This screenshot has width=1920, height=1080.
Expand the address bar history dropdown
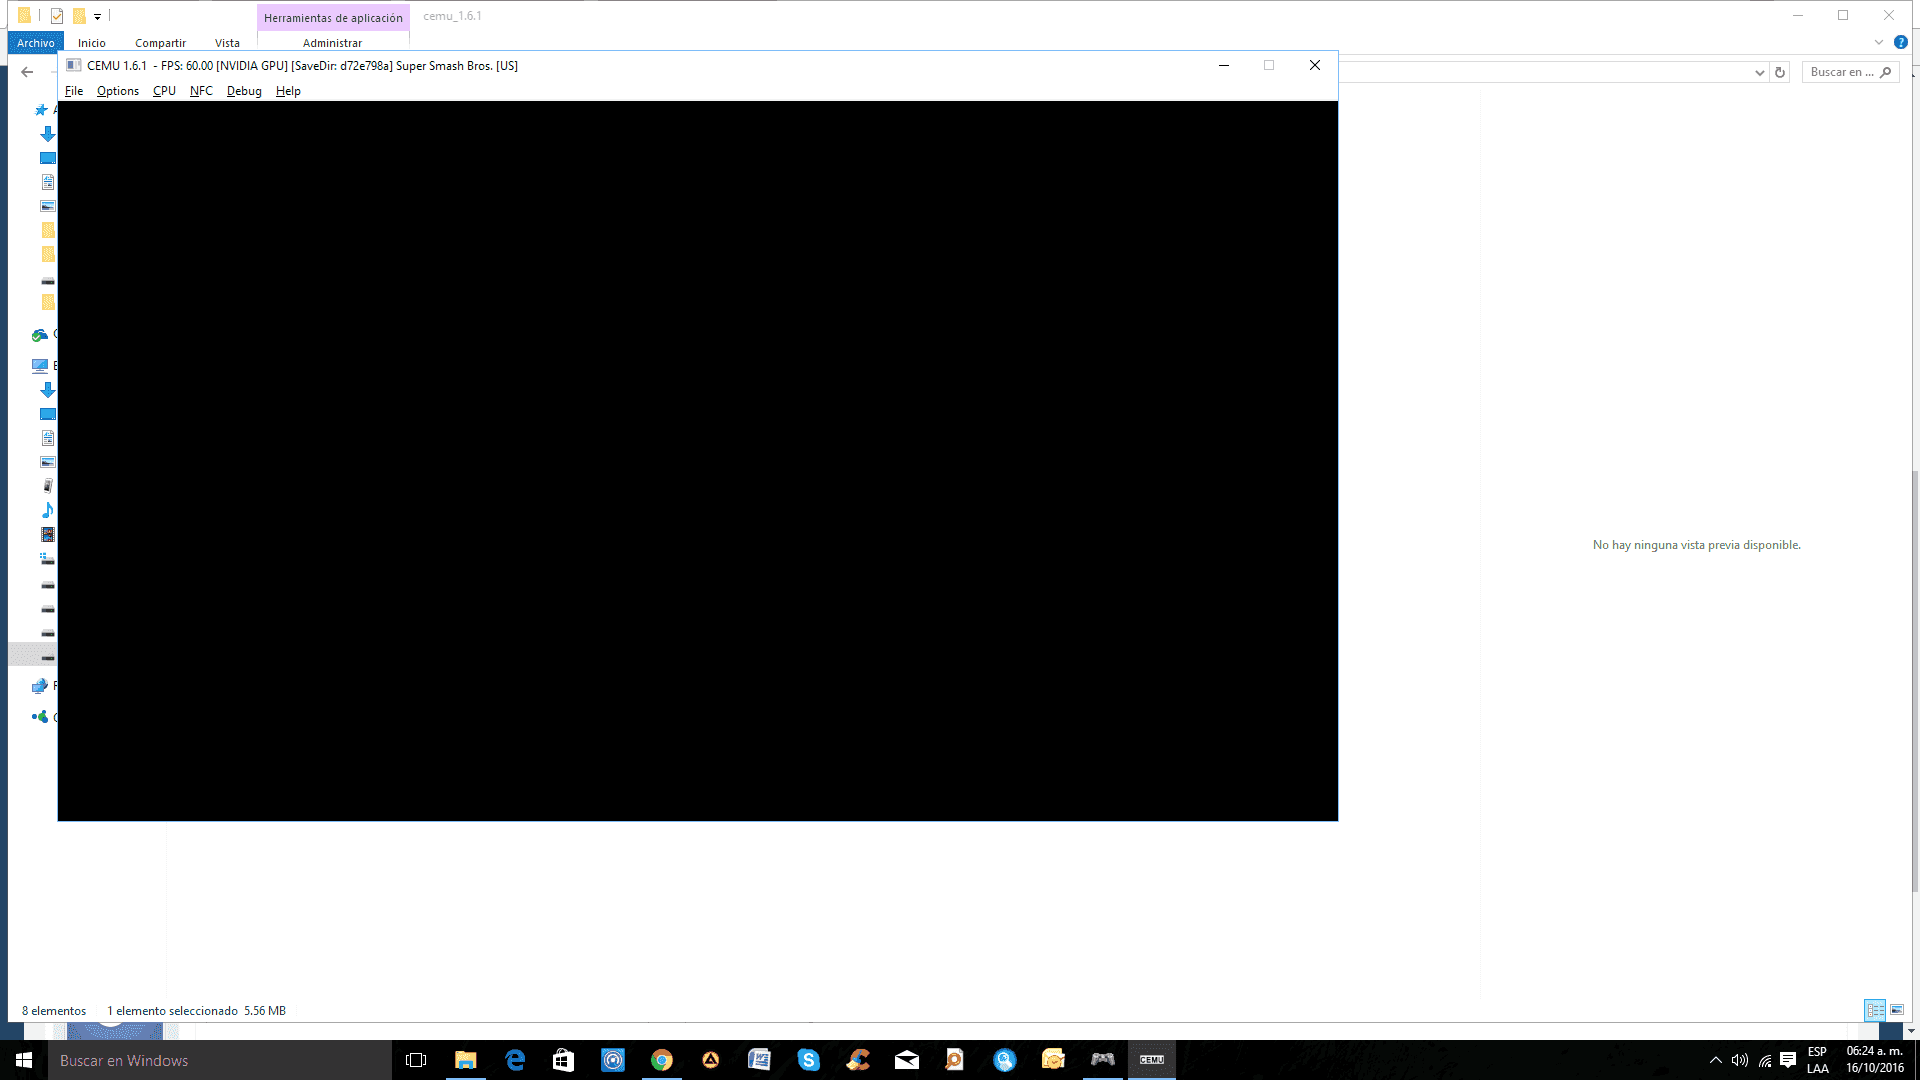coord(1760,72)
